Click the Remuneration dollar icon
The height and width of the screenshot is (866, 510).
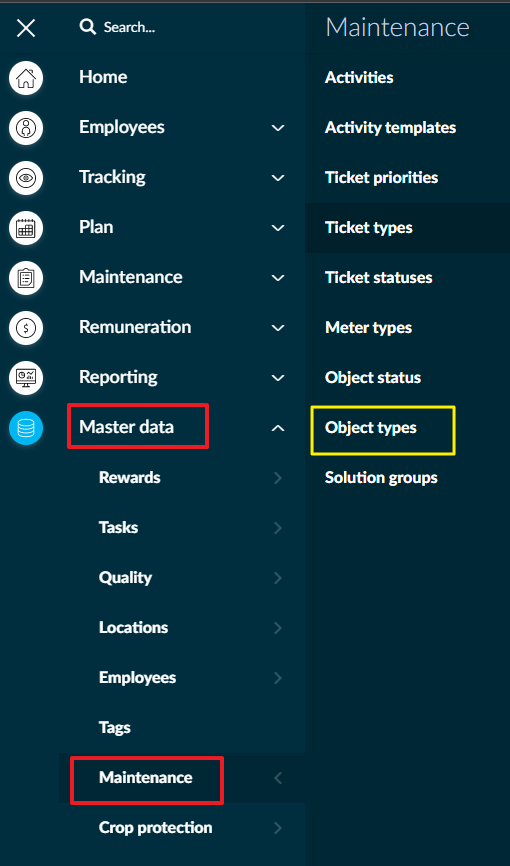click(x=26, y=328)
